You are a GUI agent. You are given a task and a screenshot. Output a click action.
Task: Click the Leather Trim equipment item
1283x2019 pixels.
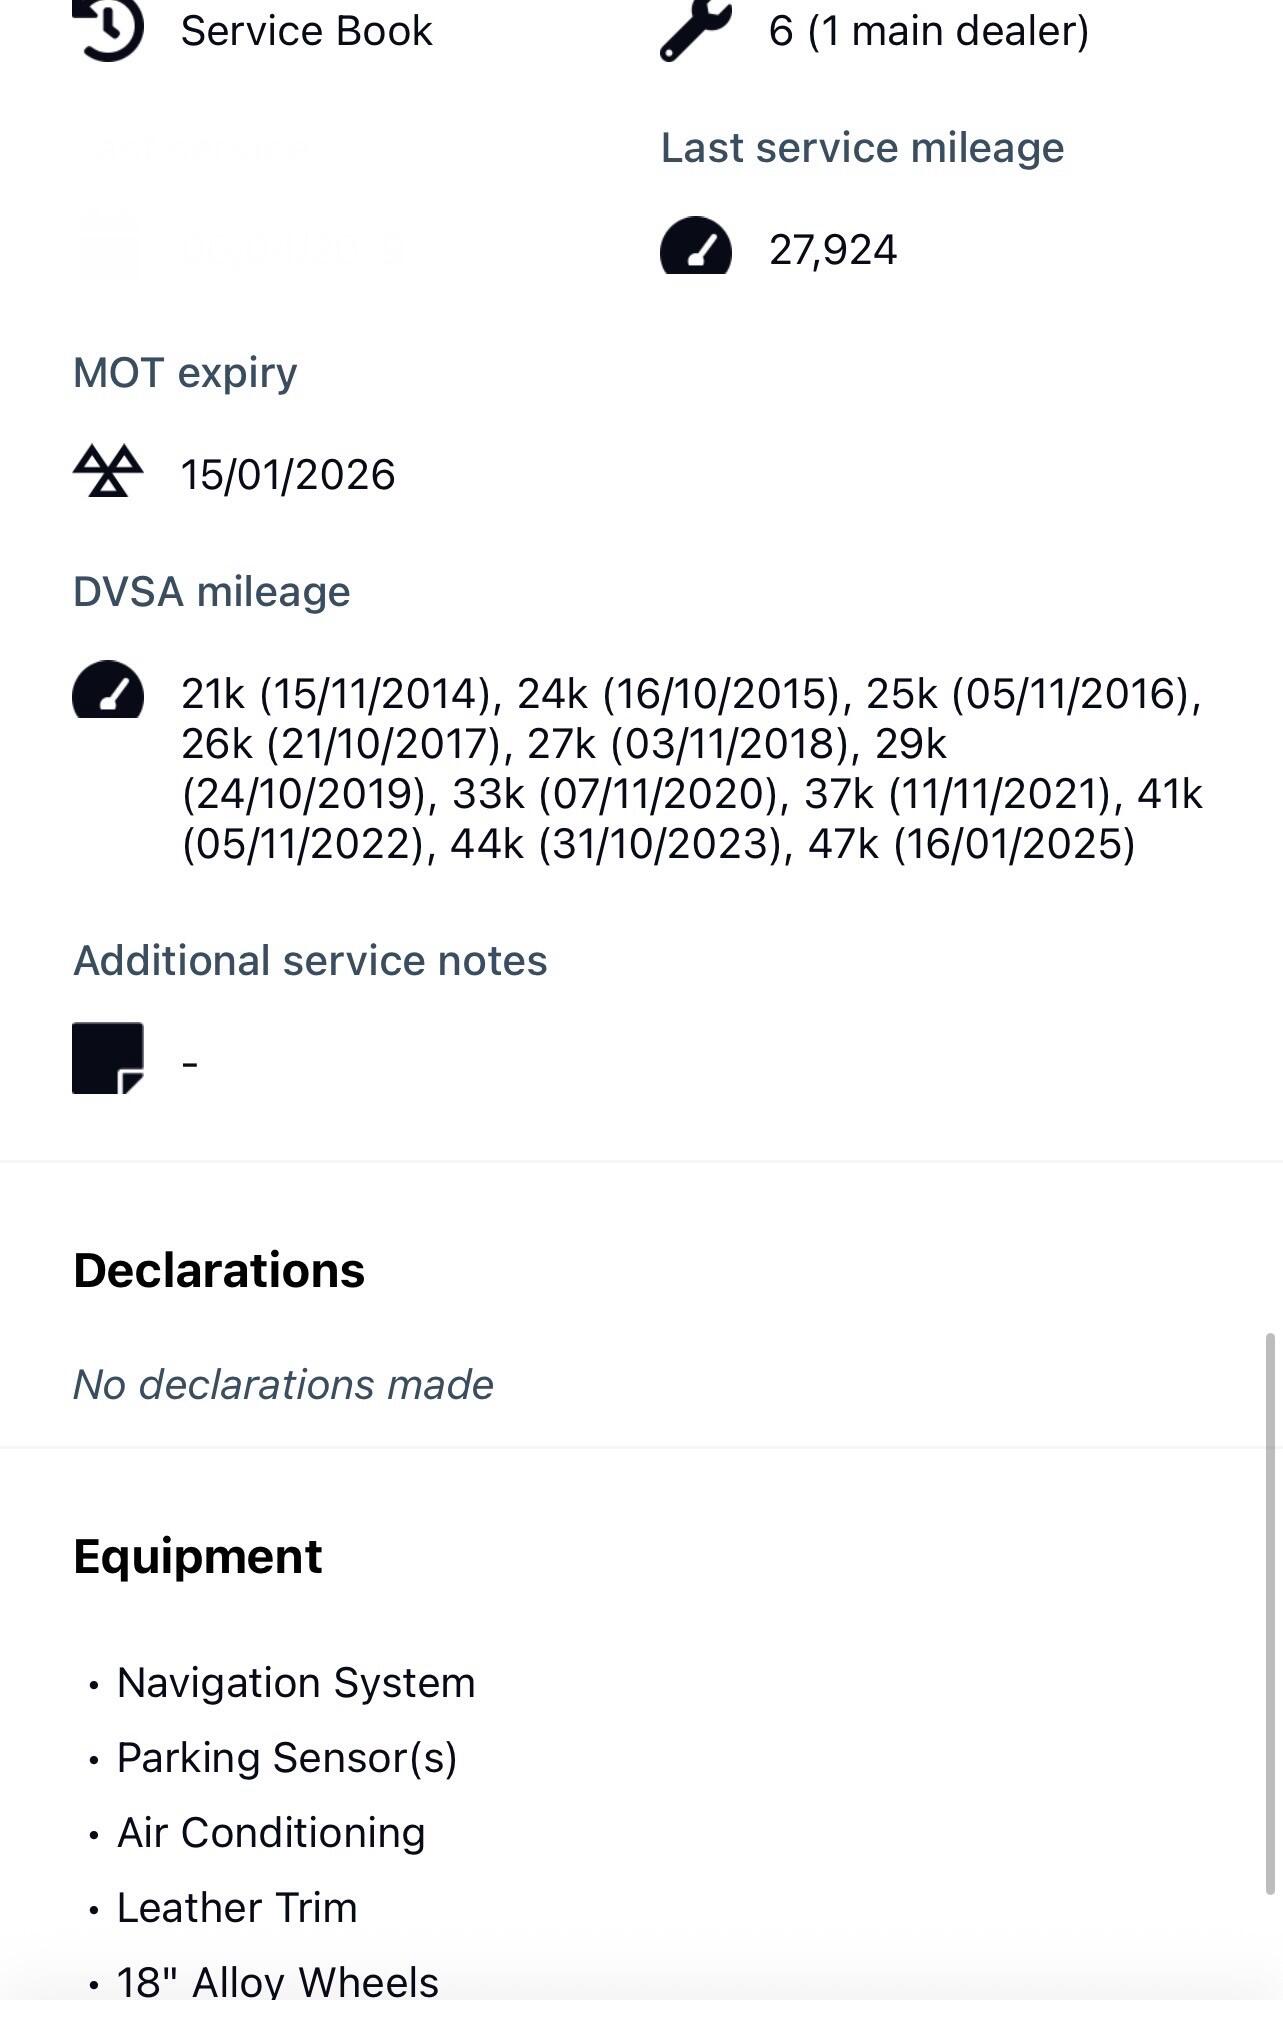237,1908
